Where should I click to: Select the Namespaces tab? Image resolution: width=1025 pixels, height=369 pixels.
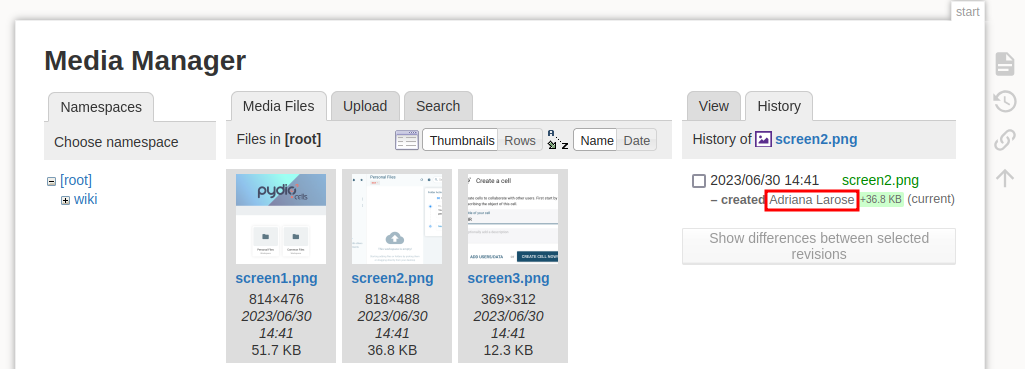tap(101, 107)
